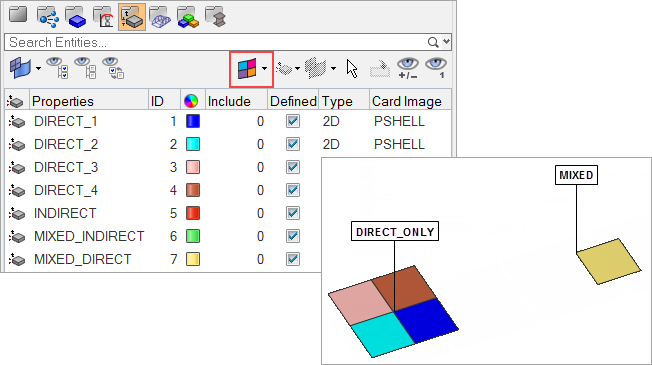The width and height of the screenshot is (652, 365).
Task: Click the color mode squares icon
Action: pyautogui.click(x=247, y=69)
